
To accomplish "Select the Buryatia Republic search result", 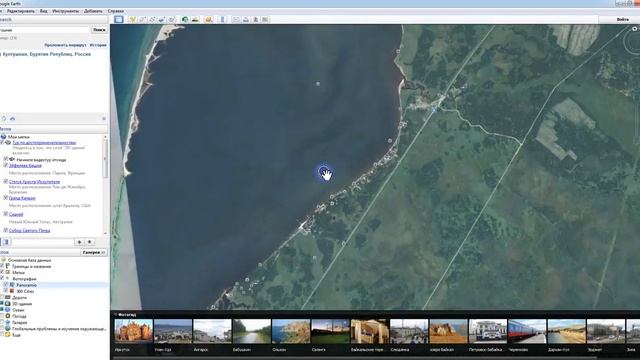I will [45, 54].
